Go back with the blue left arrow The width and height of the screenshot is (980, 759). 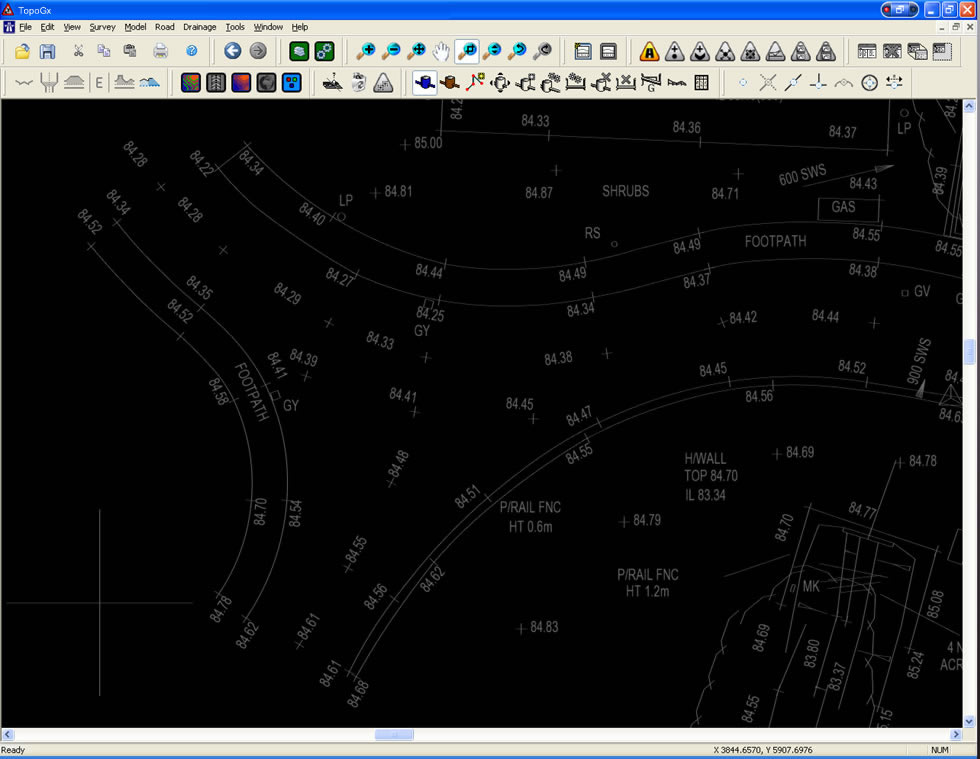pos(232,51)
